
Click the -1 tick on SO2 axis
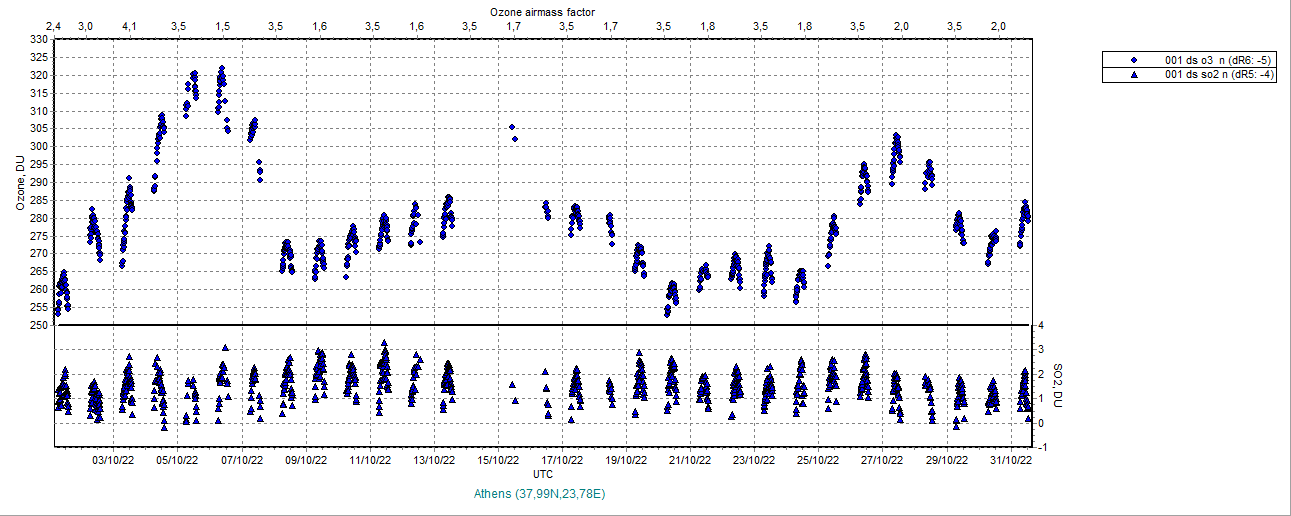tap(1041, 447)
